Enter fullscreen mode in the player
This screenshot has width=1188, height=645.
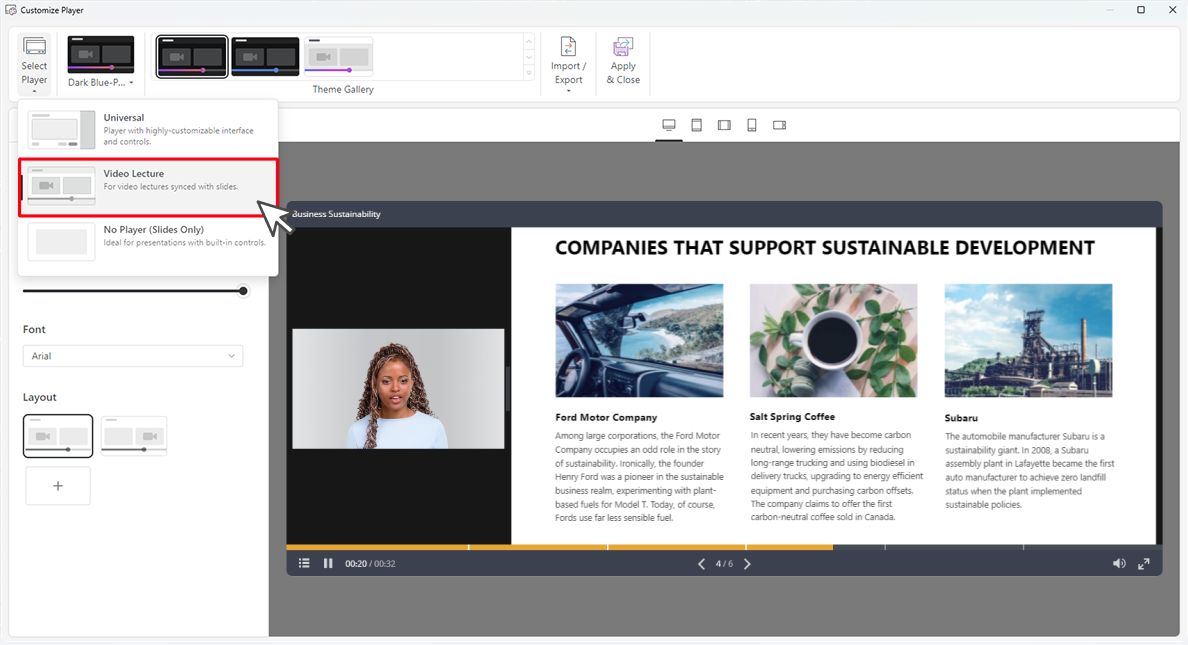(1143, 563)
